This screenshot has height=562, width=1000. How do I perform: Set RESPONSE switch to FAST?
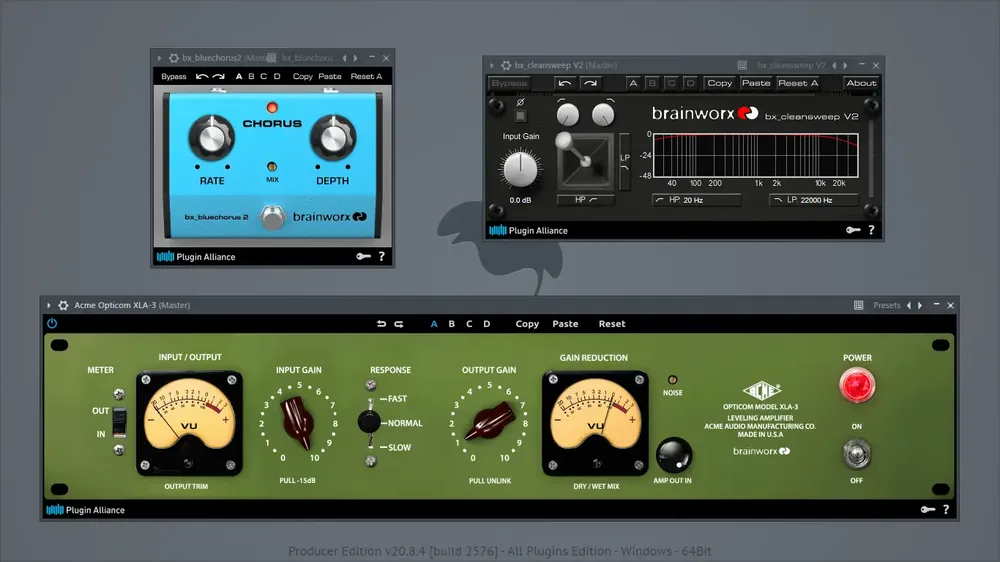coord(397,399)
